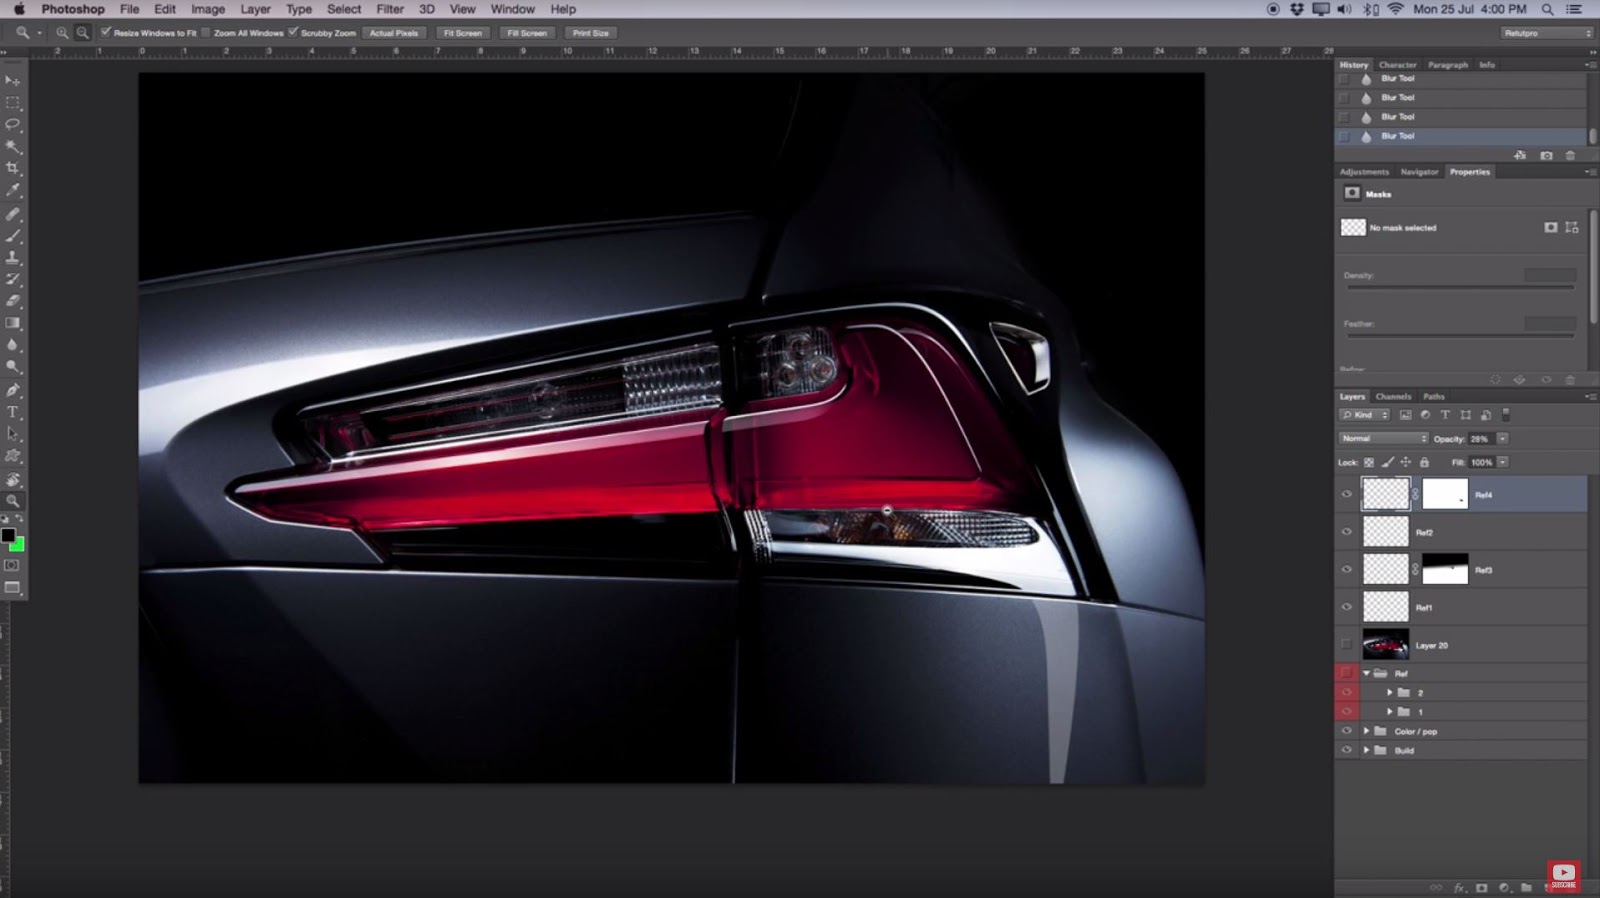This screenshot has height=898, width=1600.
Task: Create new document from current state
Action: [x=1521, y=156]
